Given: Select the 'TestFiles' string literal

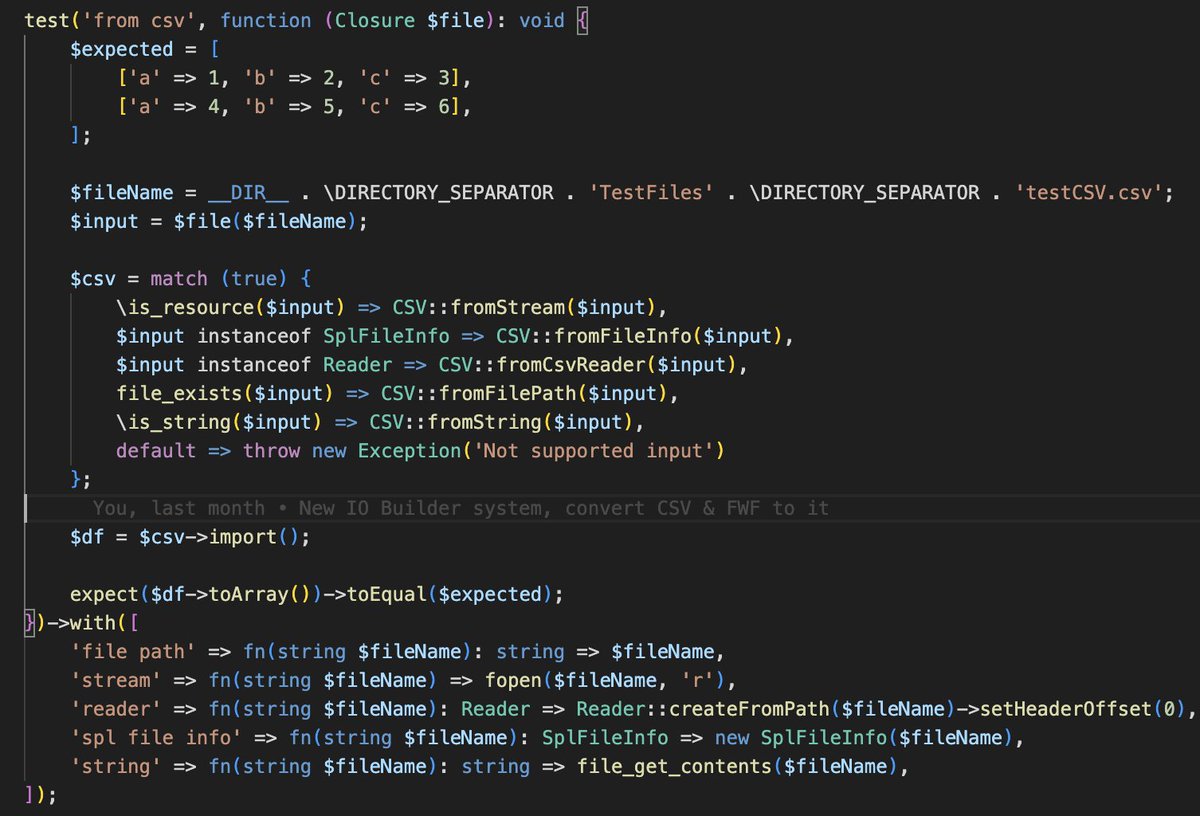Looking at the screenshot, I should click(x=653, y=192).
